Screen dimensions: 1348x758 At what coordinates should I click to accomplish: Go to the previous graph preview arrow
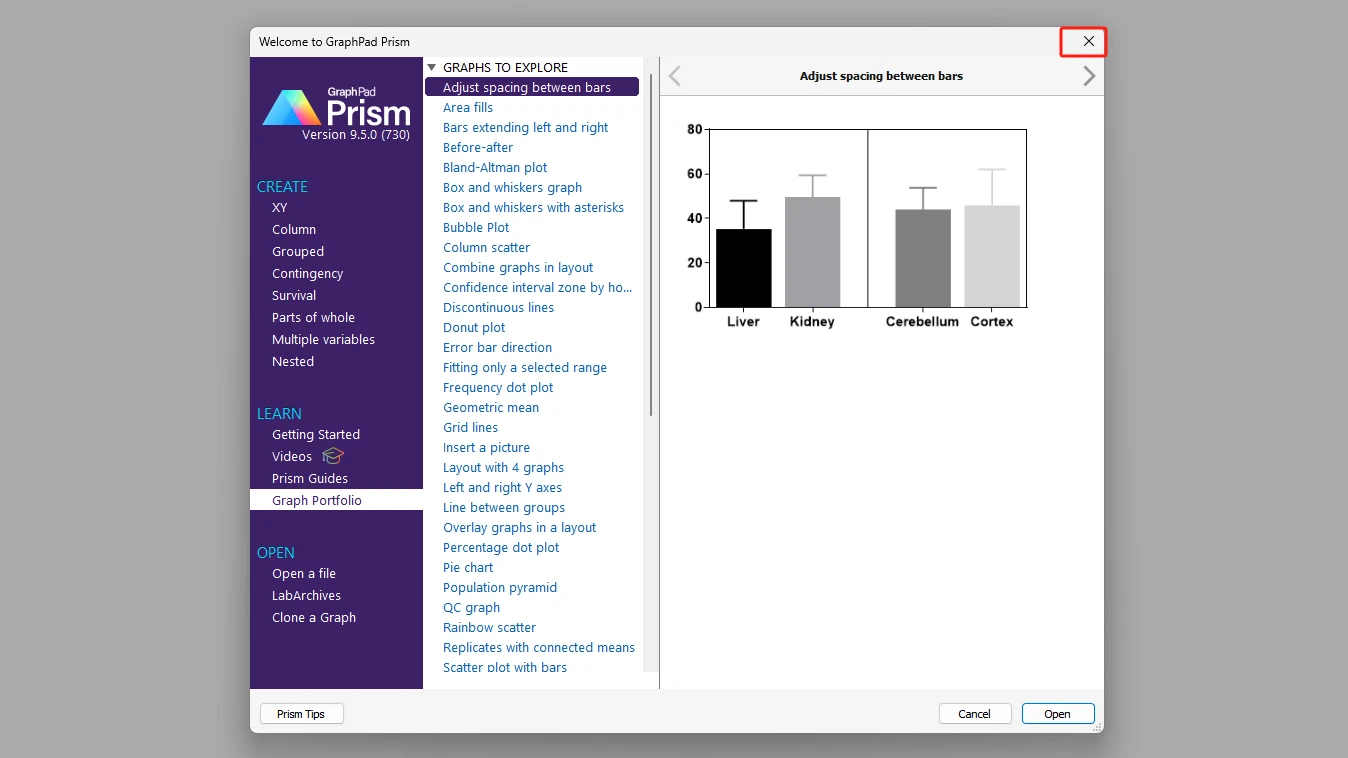click(x=675, y=76)
